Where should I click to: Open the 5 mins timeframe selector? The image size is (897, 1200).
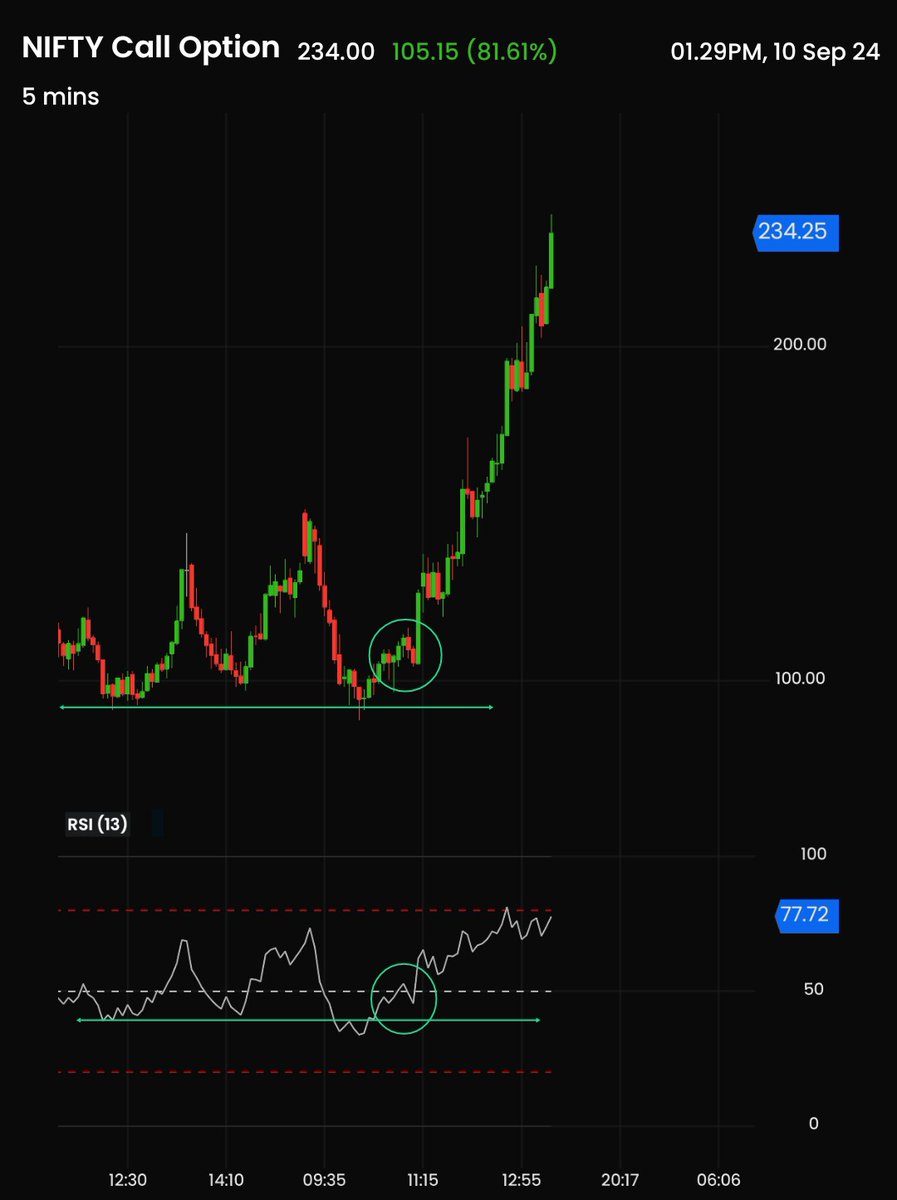pos(60,97)
